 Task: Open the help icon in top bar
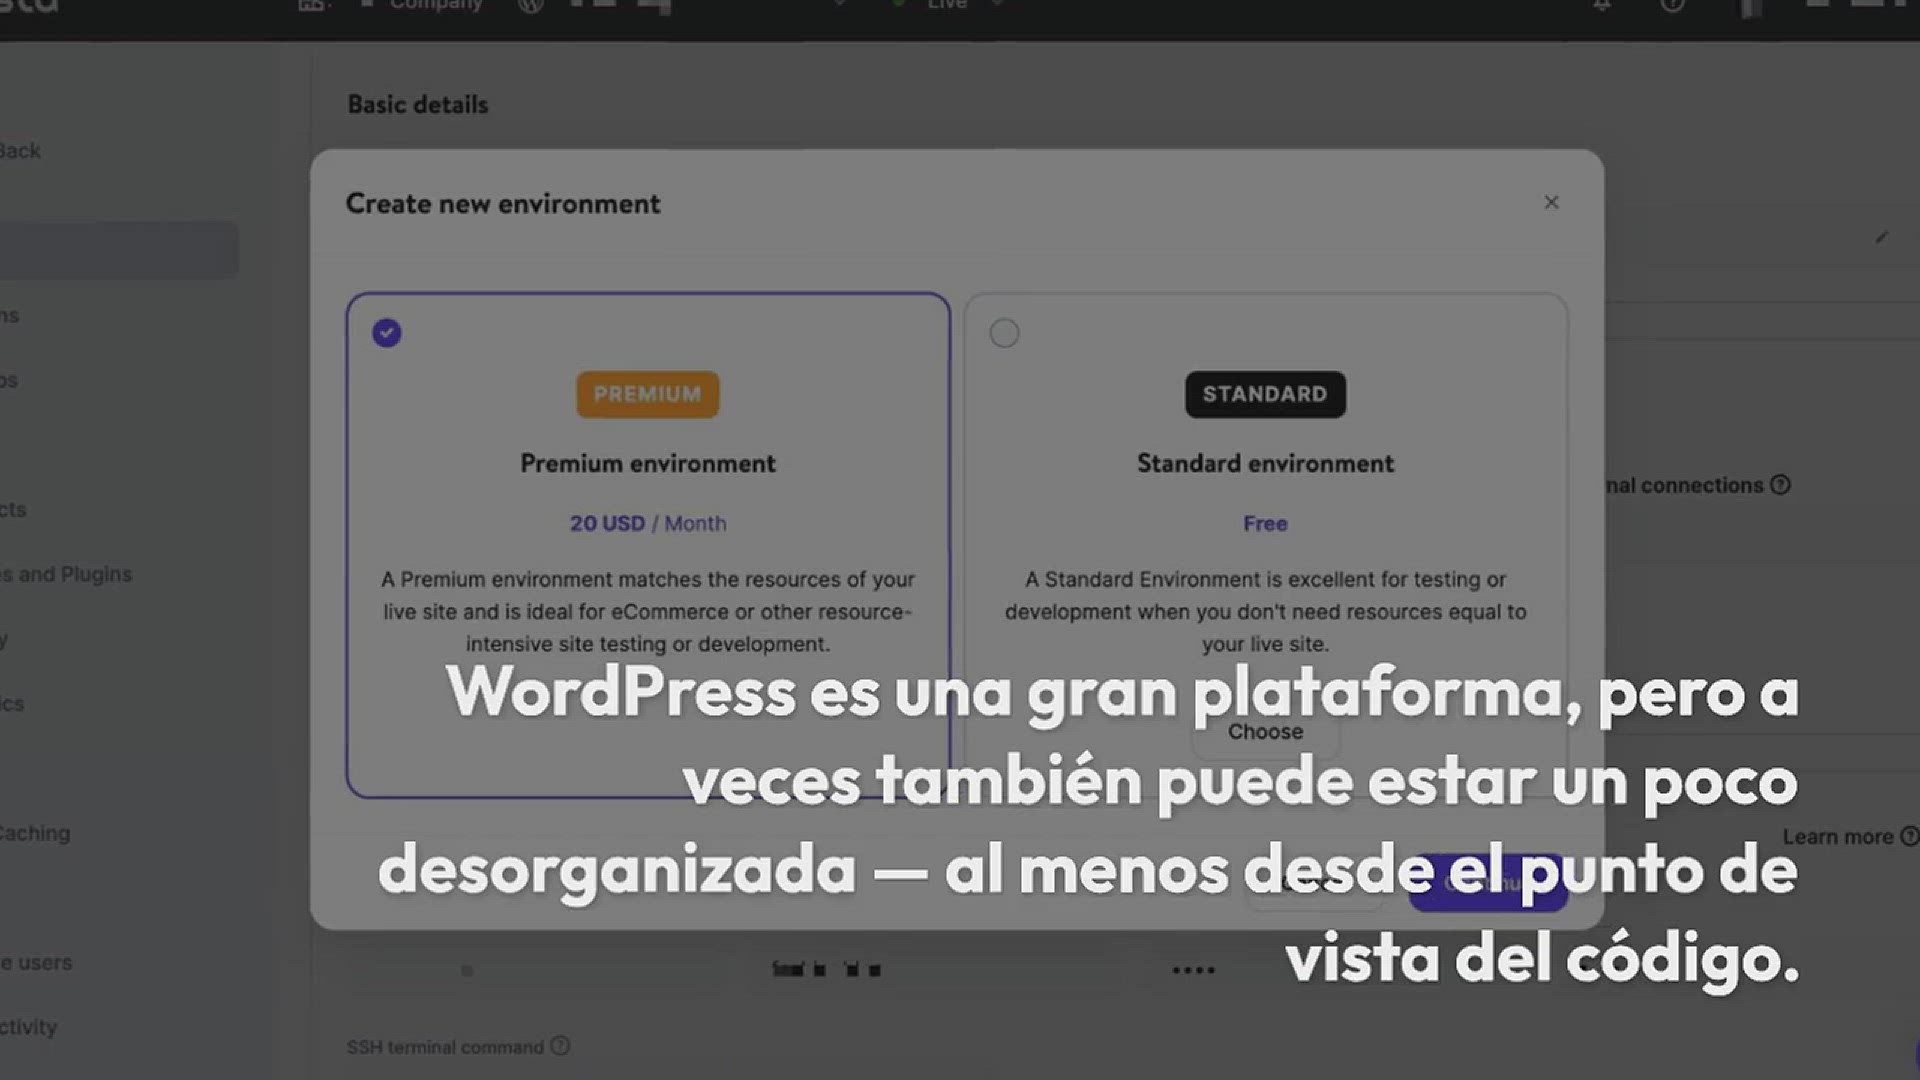1672,5
